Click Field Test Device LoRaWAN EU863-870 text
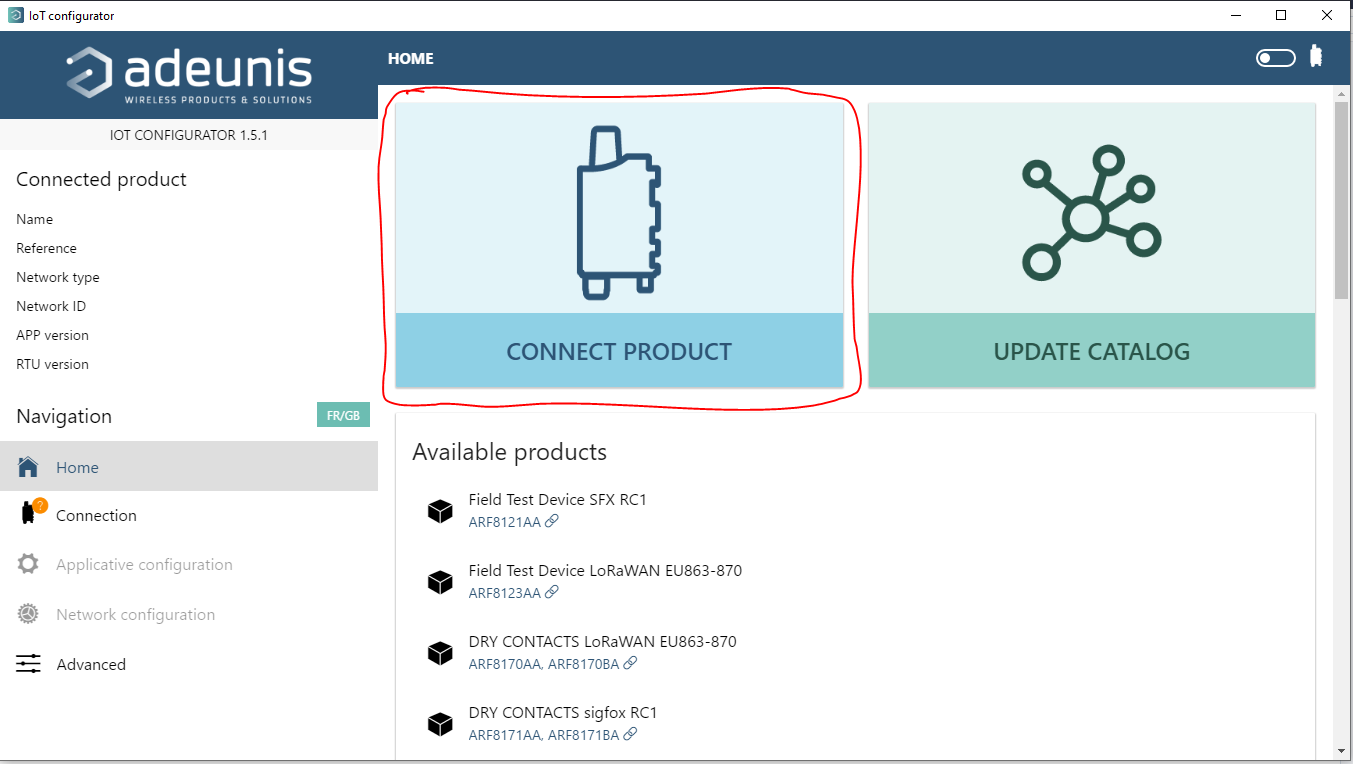 (605, 570)
